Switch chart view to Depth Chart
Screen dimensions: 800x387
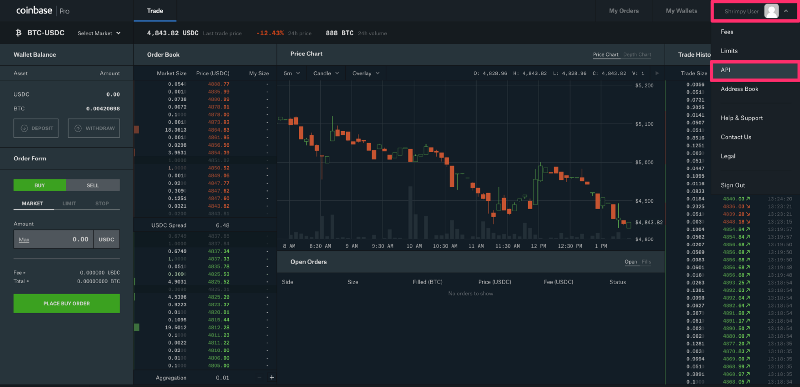(x=637, y=55)
